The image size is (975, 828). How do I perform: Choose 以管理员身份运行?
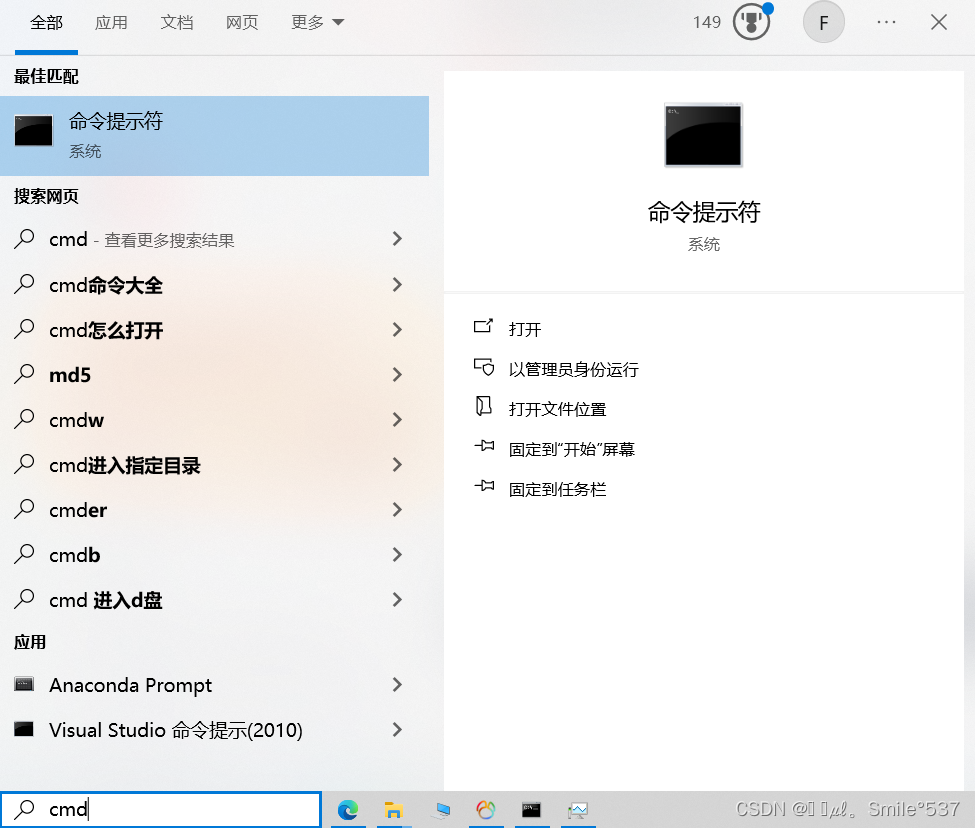556,369
